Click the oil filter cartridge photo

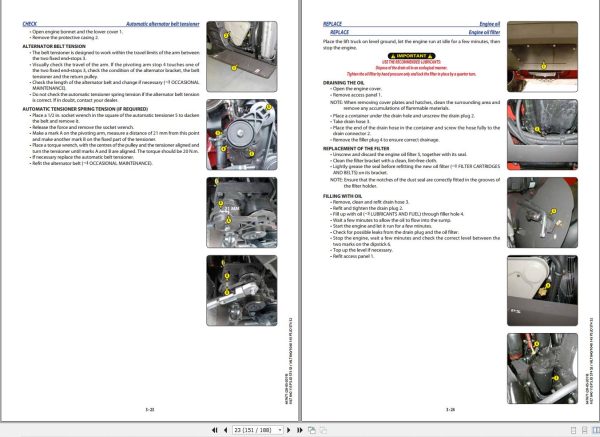coord(542,369)
